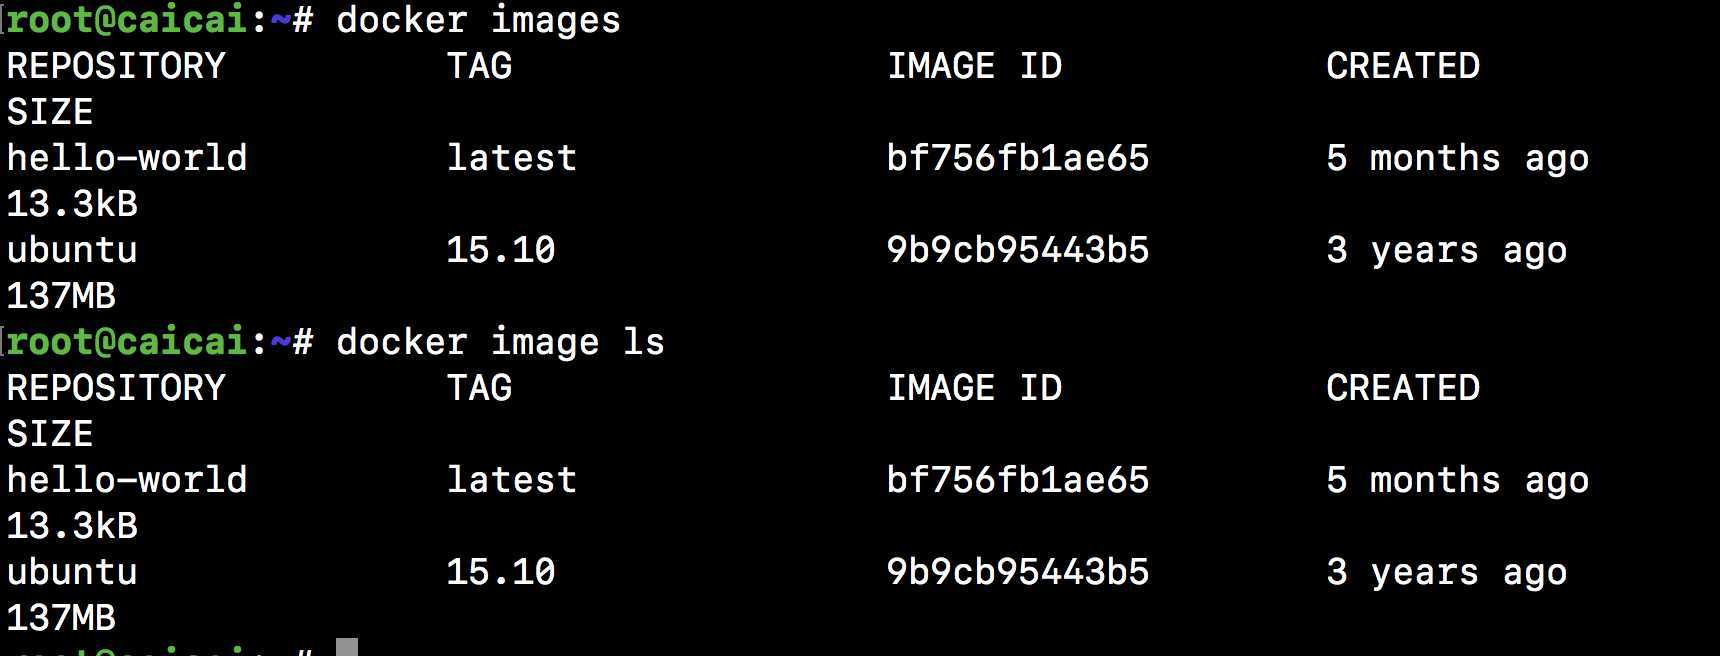Screen dimensions: 1720x656
Task: Click the 'docker image ls' command text
Action: 500,343
